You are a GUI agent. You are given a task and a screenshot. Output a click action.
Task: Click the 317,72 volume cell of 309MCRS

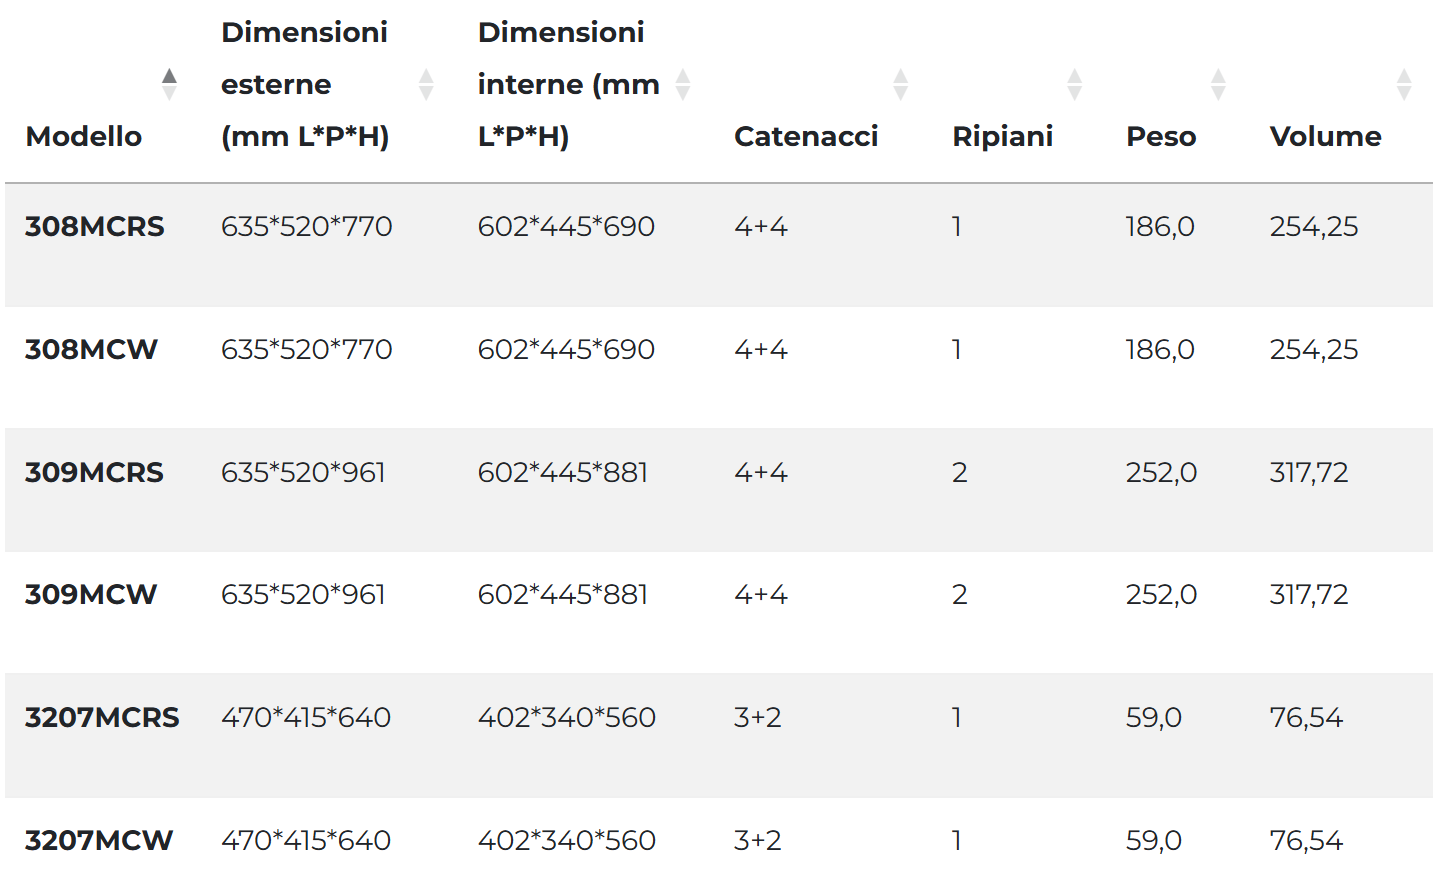click(x=1309, y=472)
